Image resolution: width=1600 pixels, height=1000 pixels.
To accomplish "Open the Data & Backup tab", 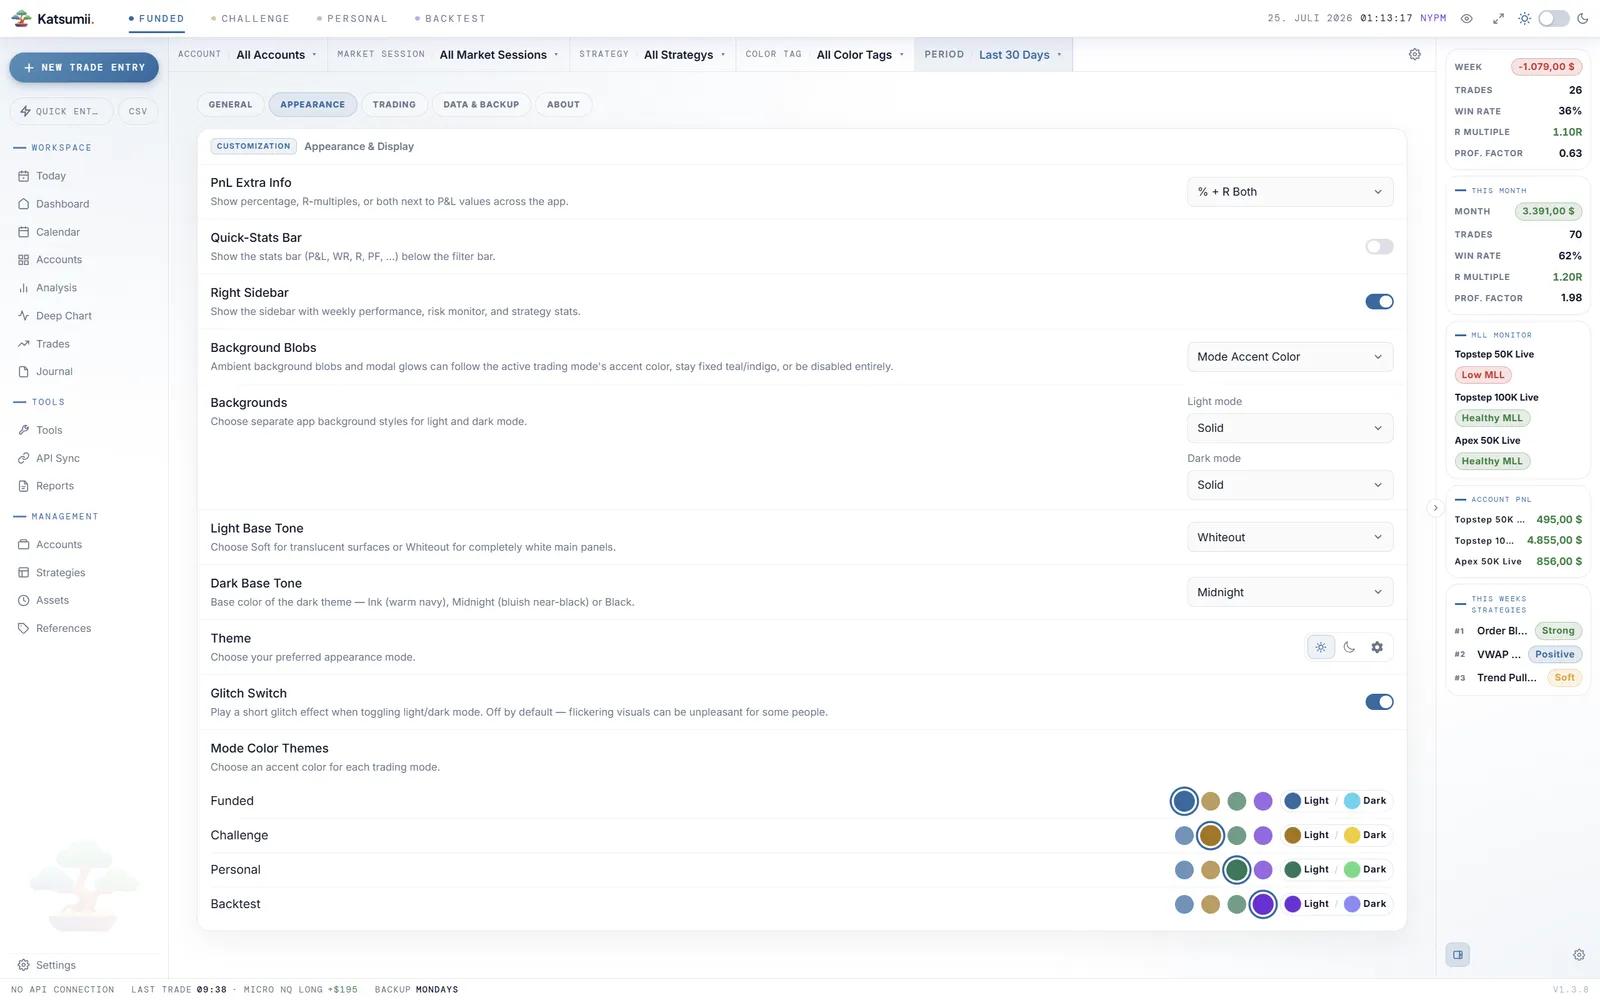I will (481, 105).
